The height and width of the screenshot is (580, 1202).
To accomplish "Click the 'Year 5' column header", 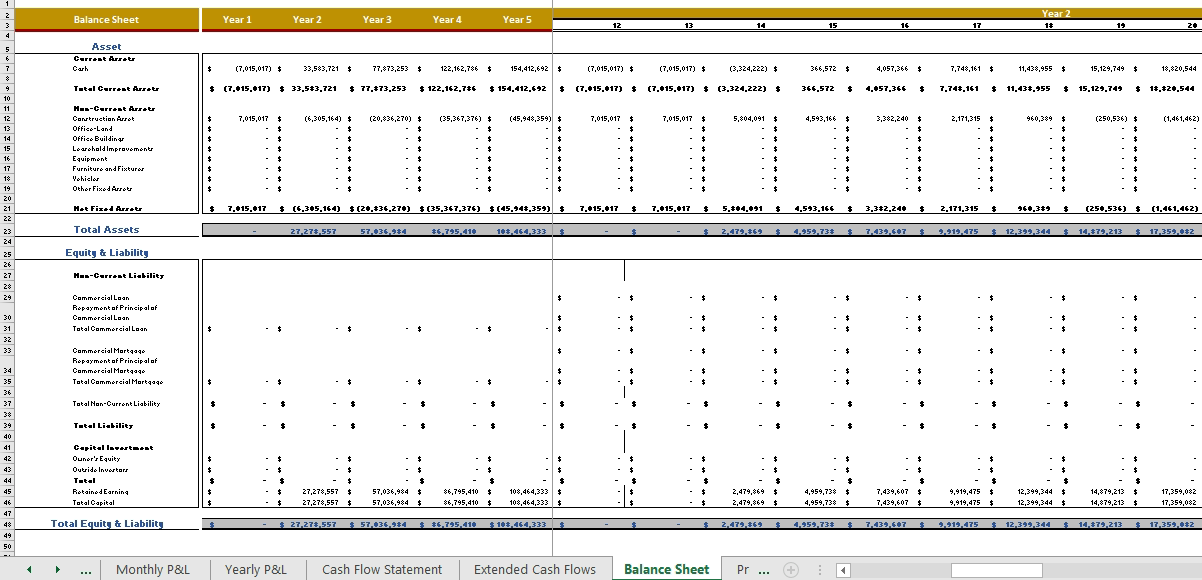I will 517,20.
